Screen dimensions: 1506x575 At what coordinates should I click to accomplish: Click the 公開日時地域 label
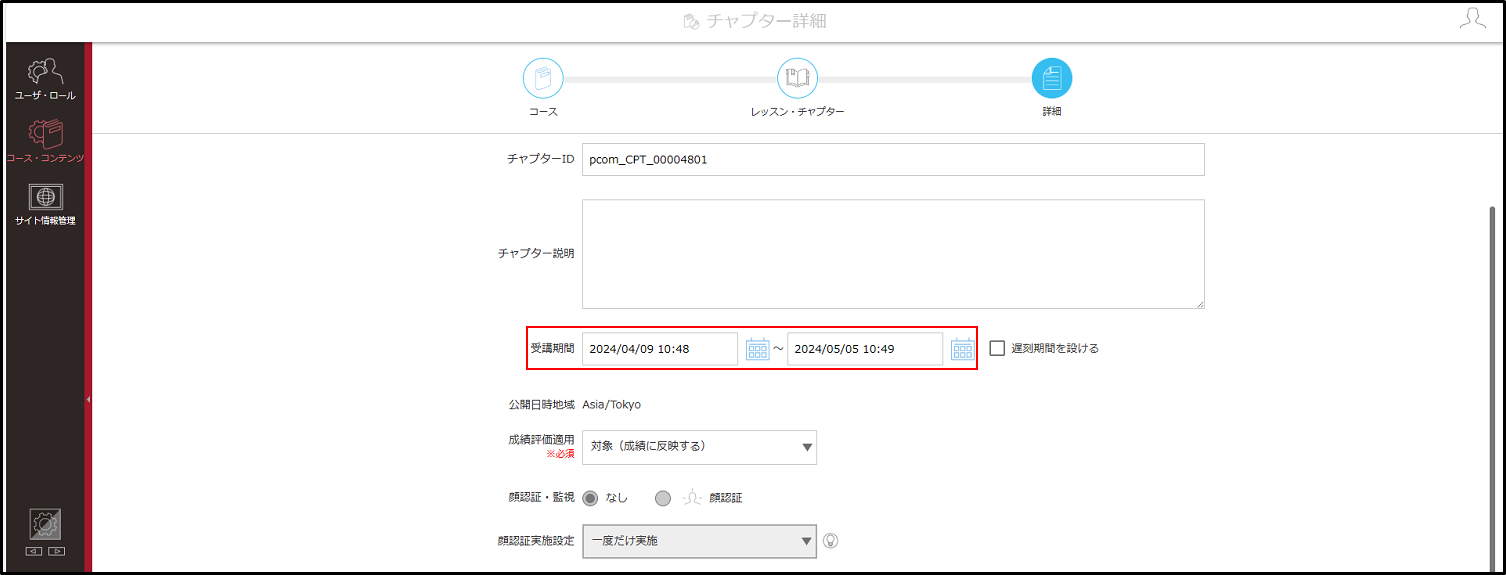[x=541, y=405]
